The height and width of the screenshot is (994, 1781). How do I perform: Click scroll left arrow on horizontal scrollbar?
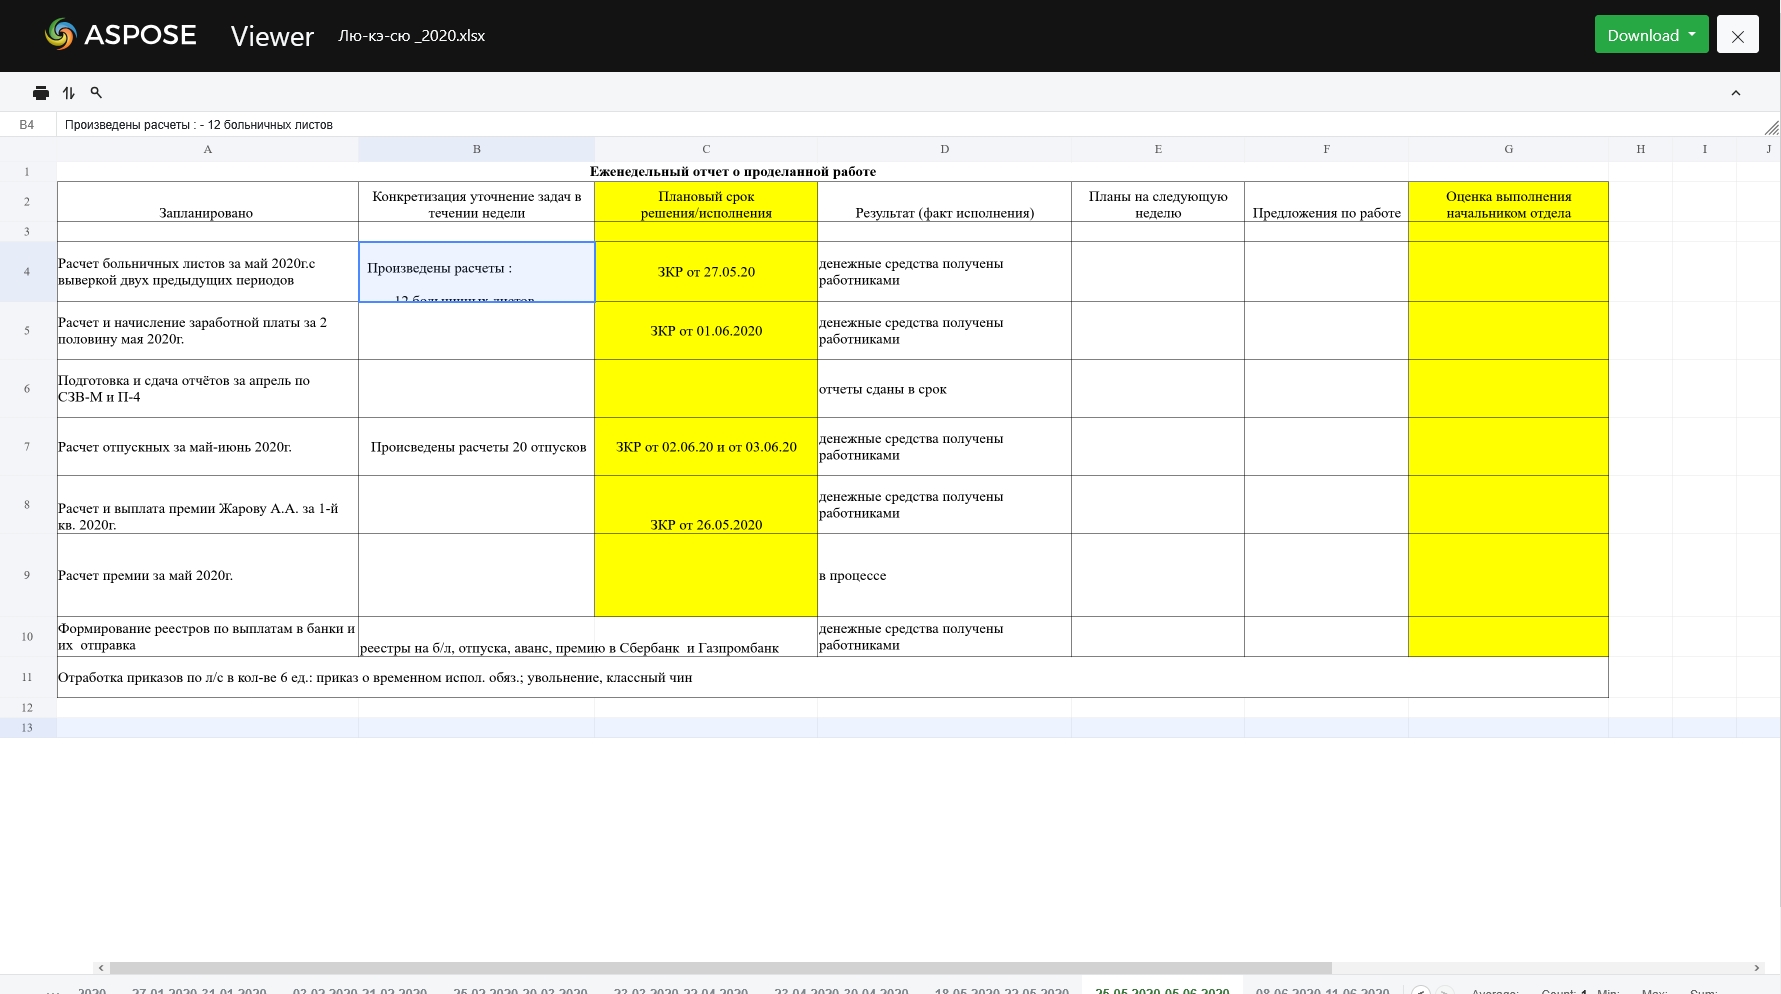[x=100, y=968]
